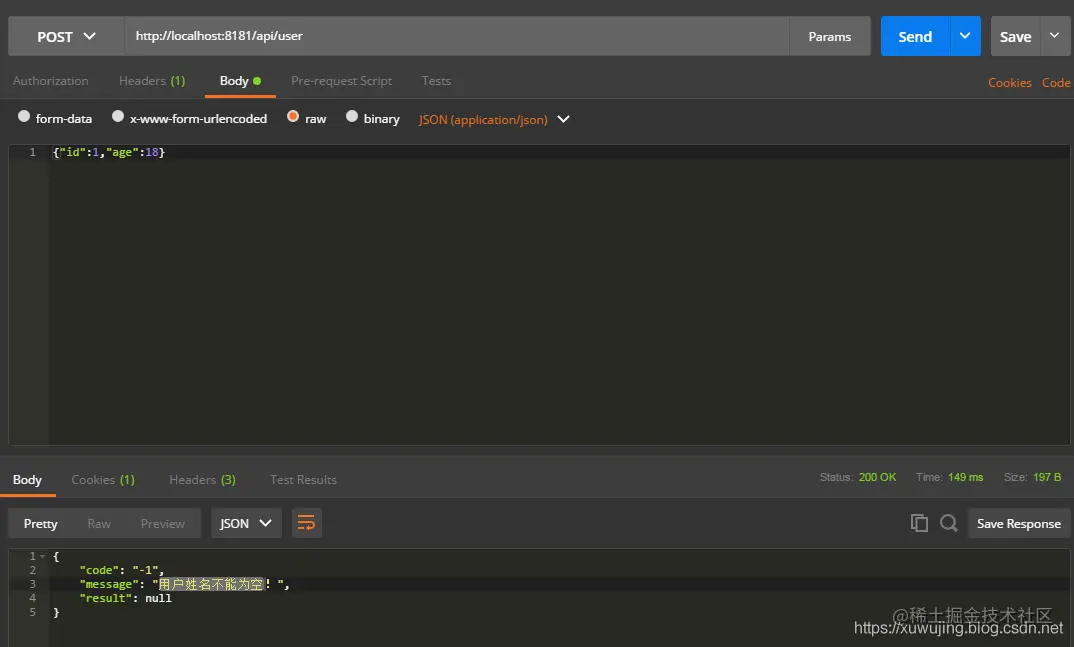Open the Code link

pos(1056,82)
